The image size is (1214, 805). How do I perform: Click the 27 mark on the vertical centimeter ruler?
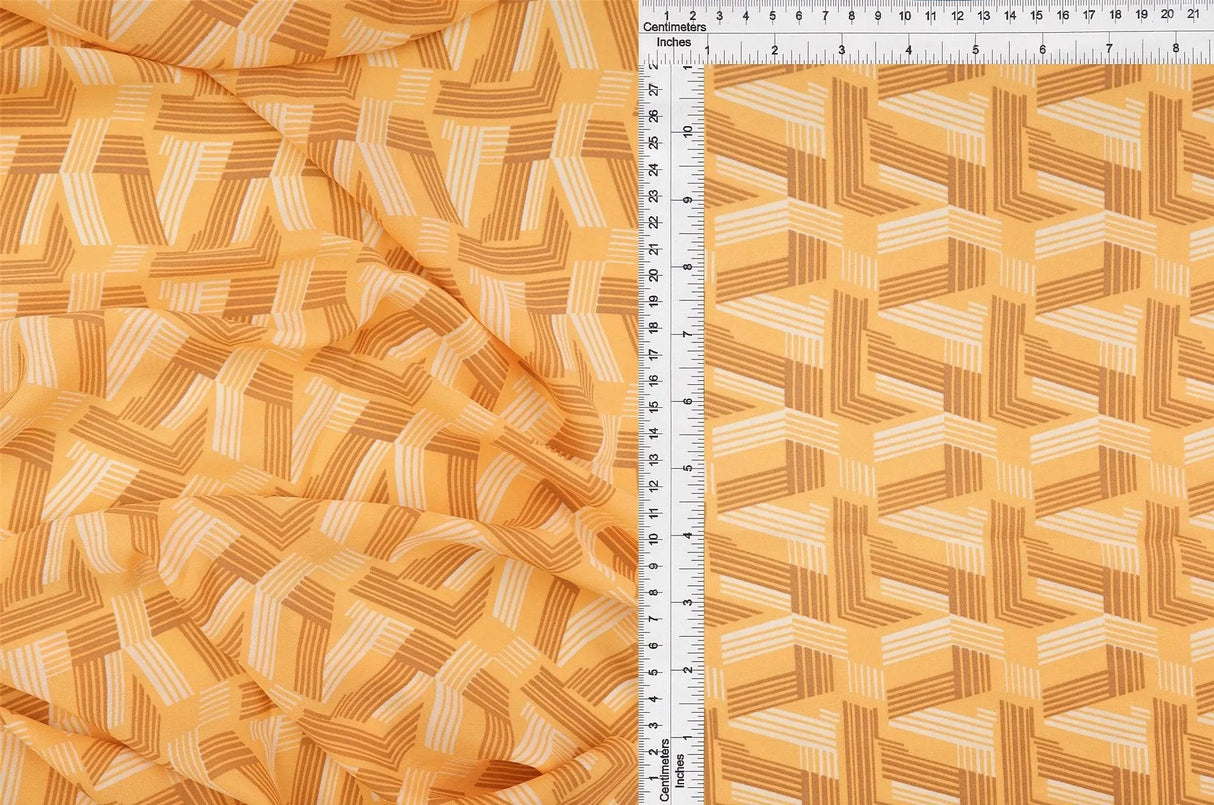click(654, 90)
